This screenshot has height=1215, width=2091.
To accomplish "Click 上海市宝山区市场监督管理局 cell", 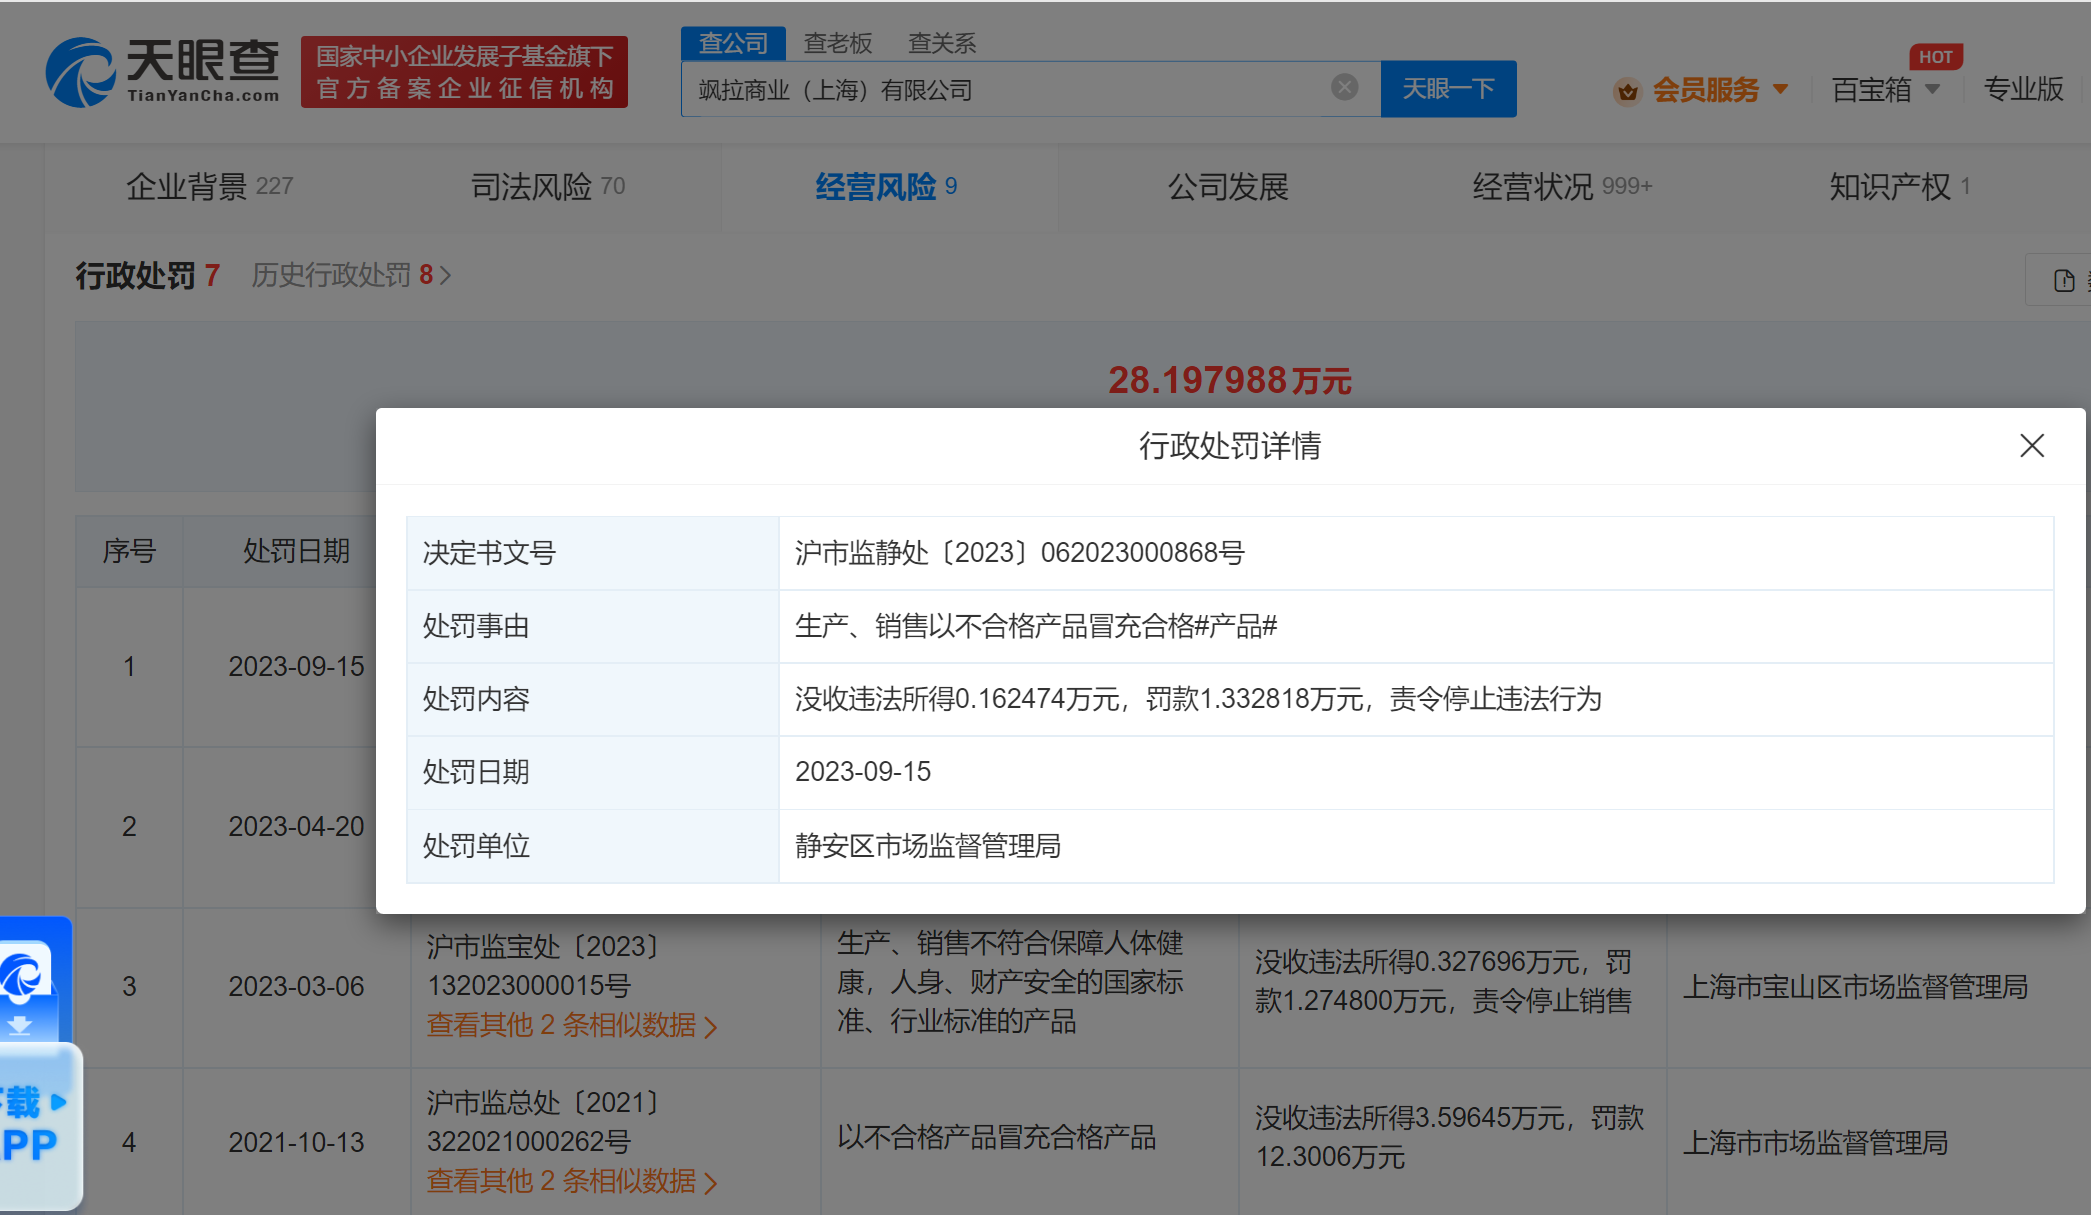I will coord(1855,987).
